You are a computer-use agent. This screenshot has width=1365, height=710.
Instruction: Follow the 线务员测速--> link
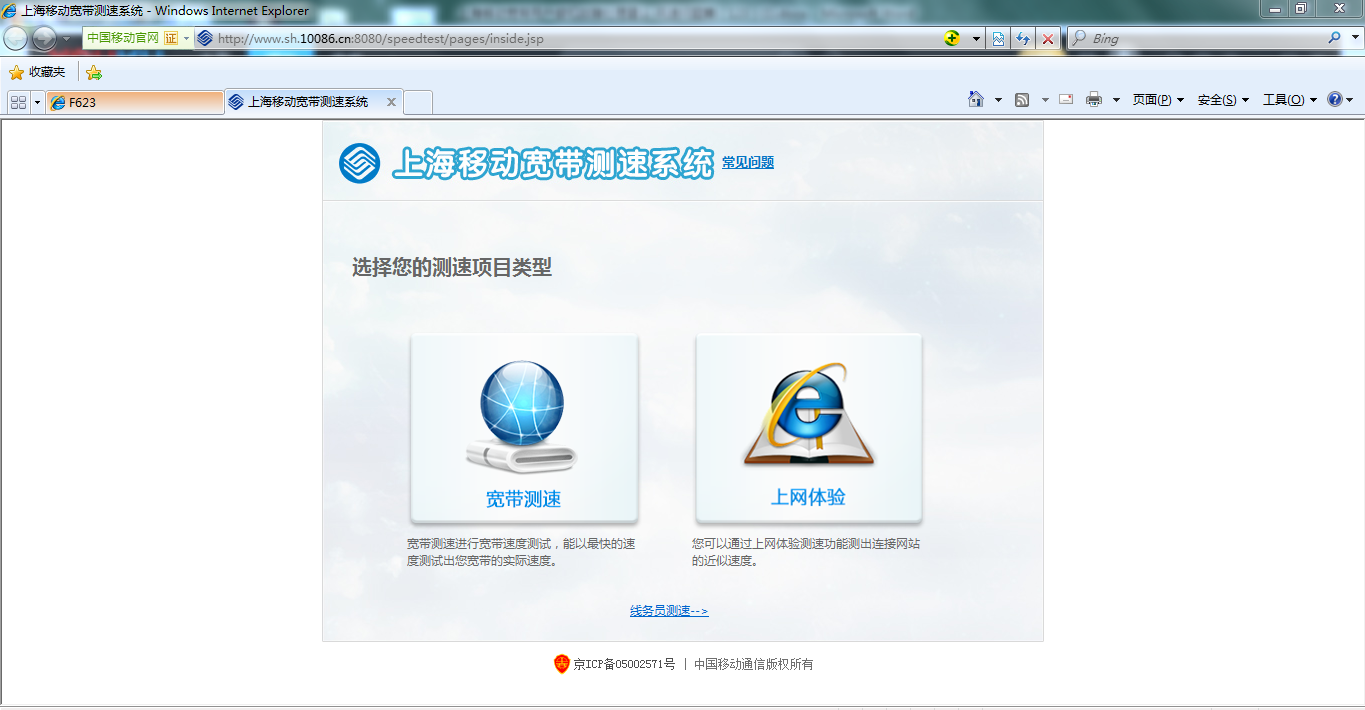tap(669, 611)
